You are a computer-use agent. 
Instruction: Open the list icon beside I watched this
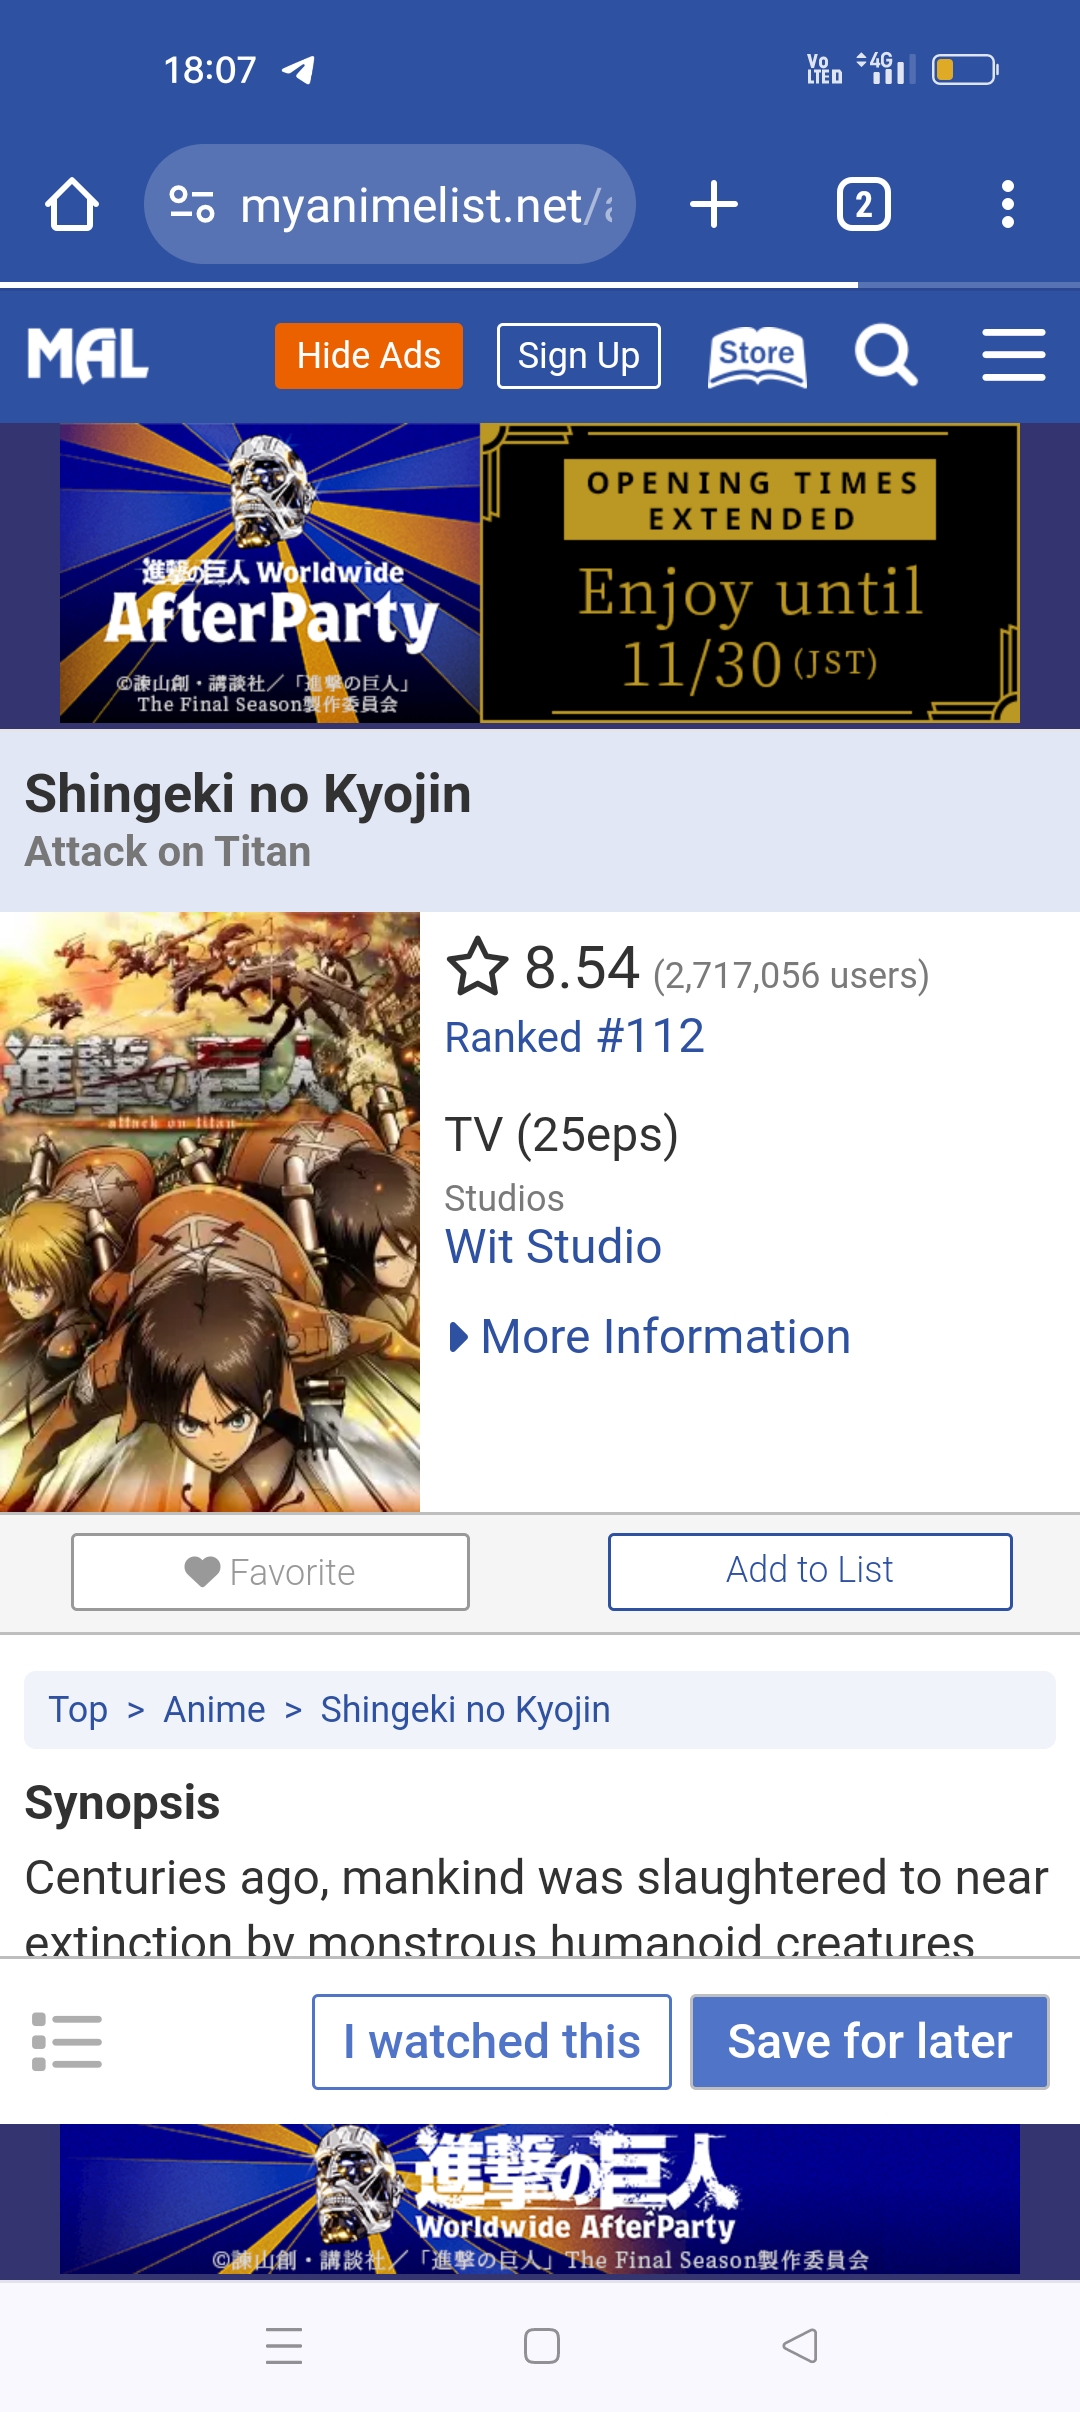click(67, 2041)
